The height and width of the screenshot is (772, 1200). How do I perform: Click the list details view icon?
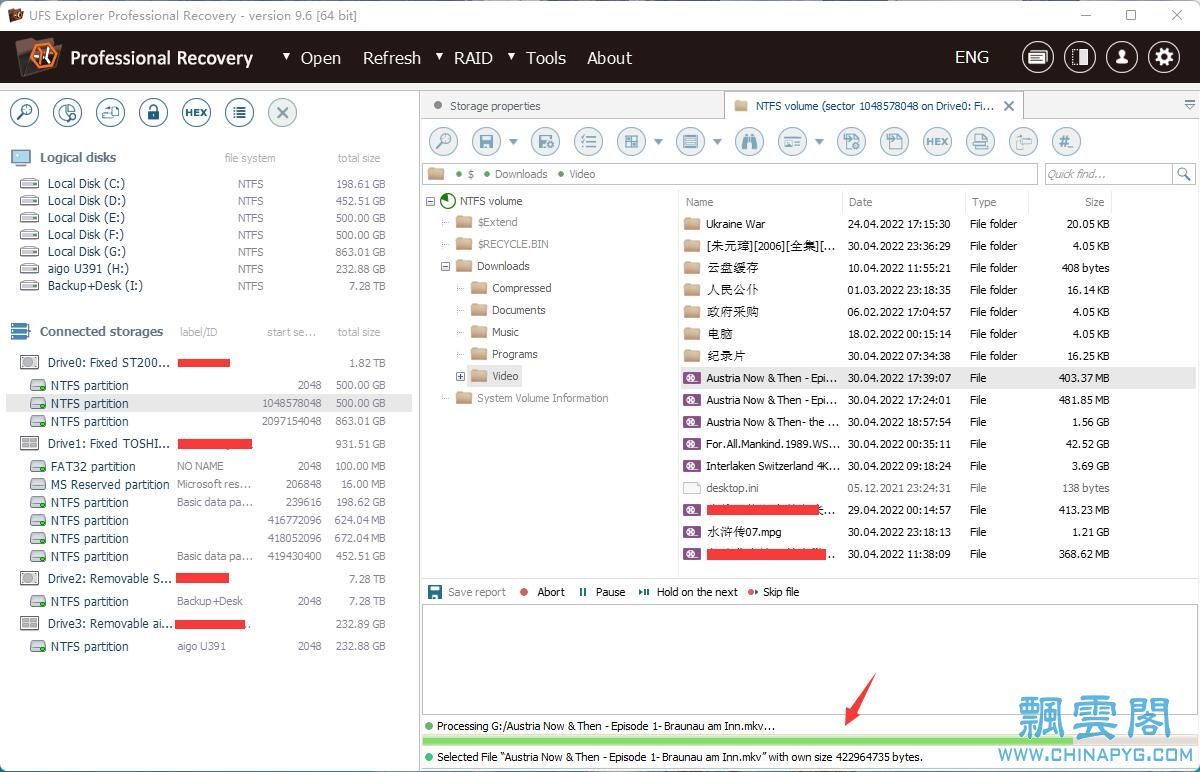[690, 141]
